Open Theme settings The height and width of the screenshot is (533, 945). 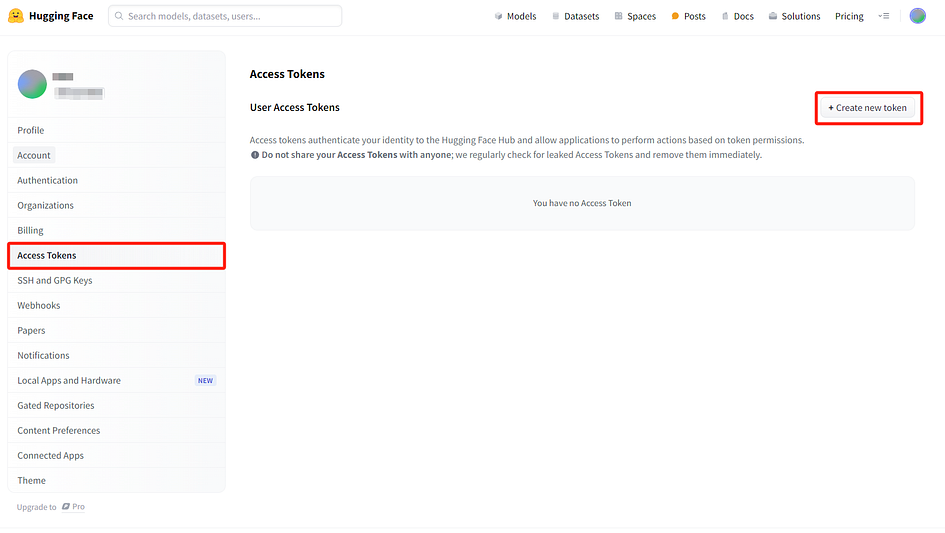pyautogui.click(x=116, y=481)
